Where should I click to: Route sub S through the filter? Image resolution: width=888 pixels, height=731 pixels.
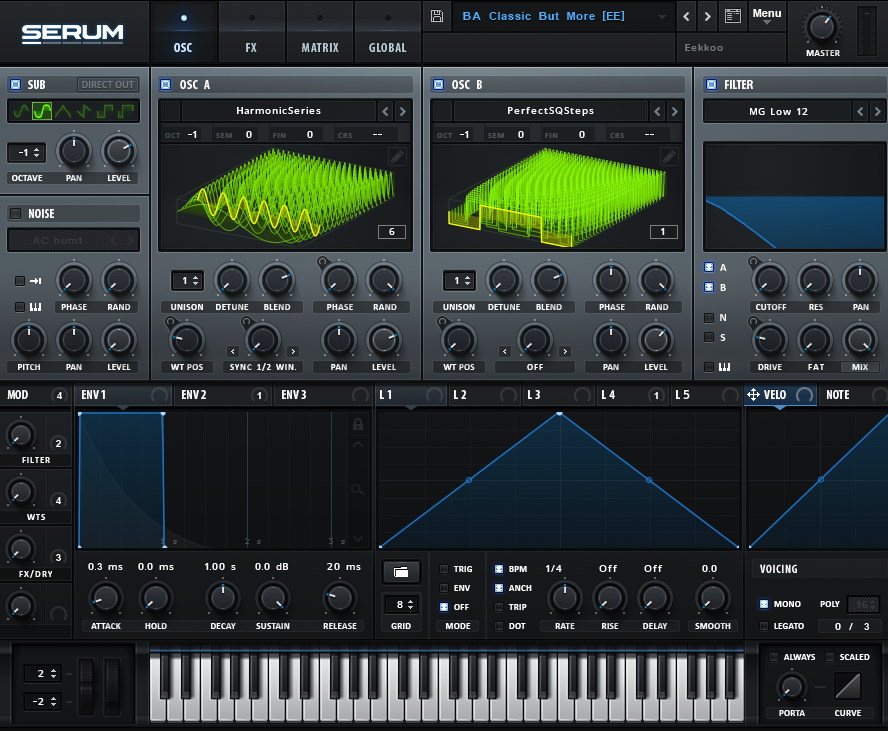(x=709, y=337)
